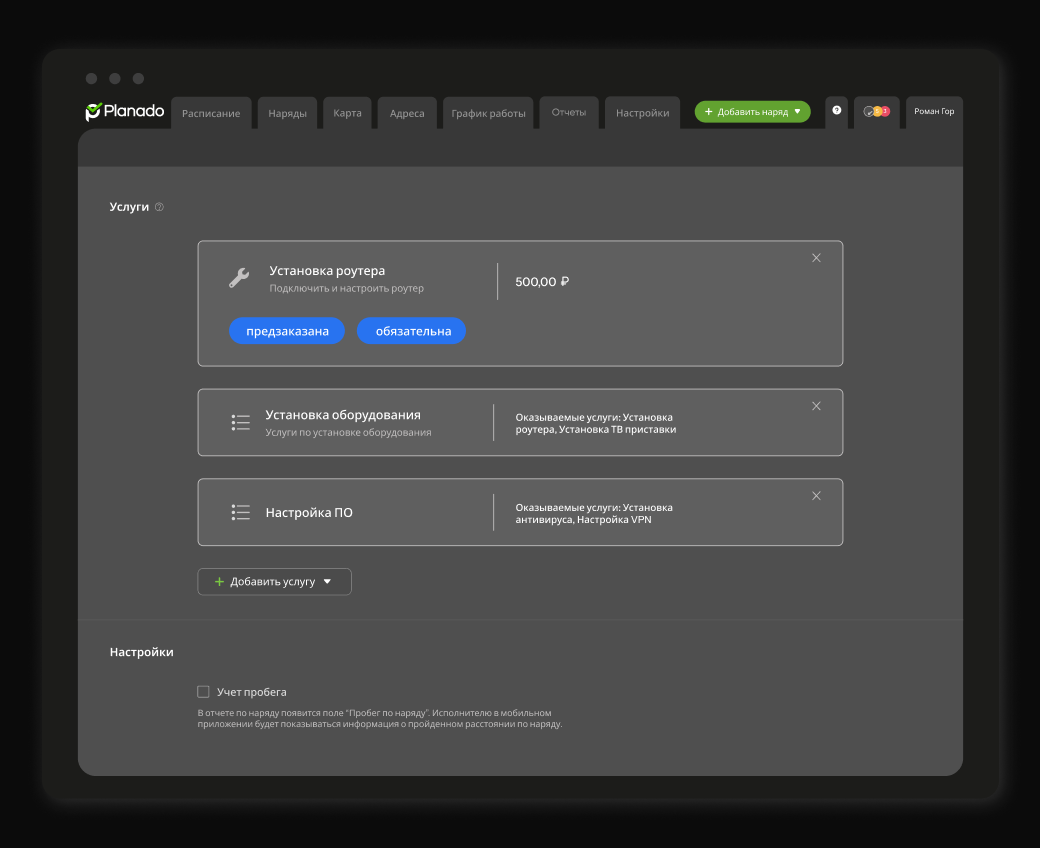Click the 500,00 ₽ price value
1040x848 pixels.
click(542, 282)
